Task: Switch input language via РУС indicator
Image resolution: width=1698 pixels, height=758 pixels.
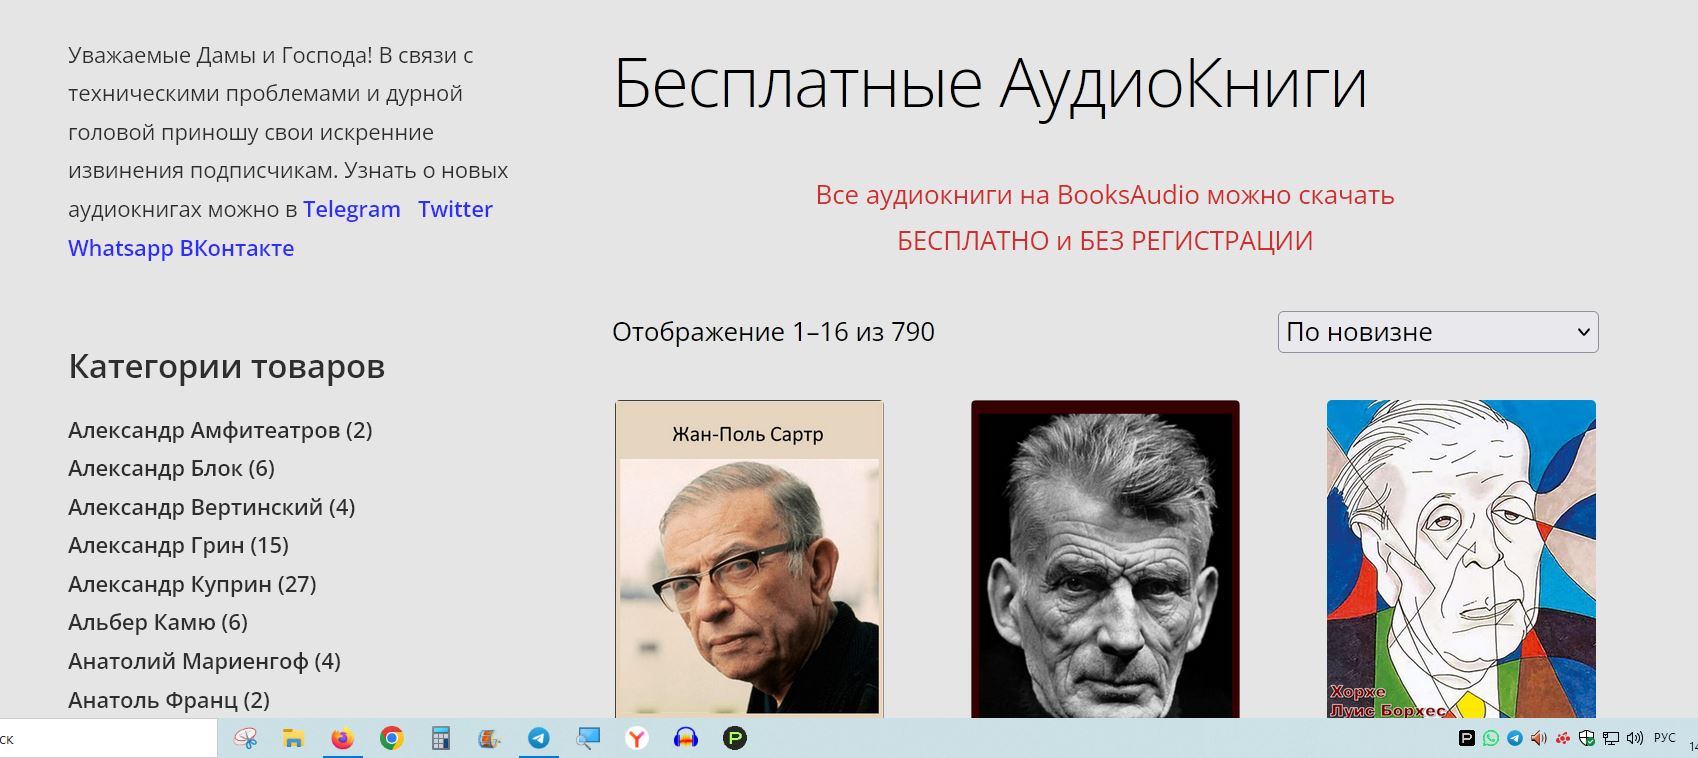Action: [1665, 738]
